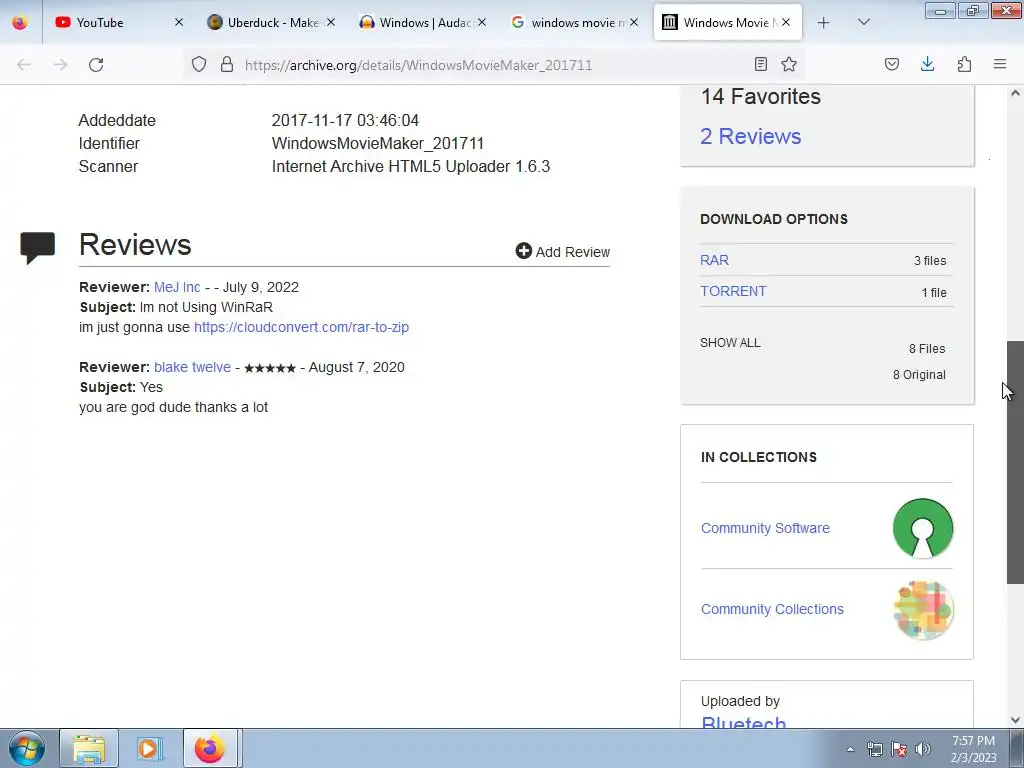
Task: Switch to the YouTube tab
Action: point(119,23)
